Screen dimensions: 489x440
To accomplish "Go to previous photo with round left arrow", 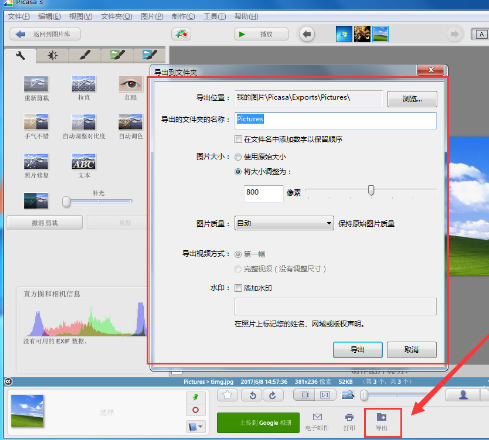I will click(307, 34).
